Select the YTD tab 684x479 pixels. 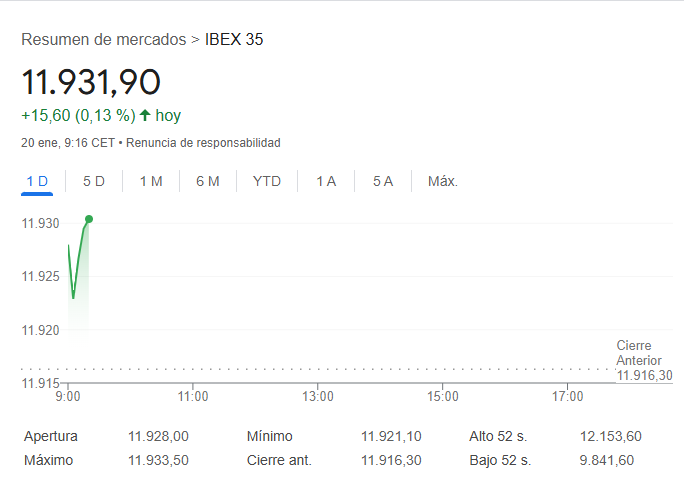267,181
